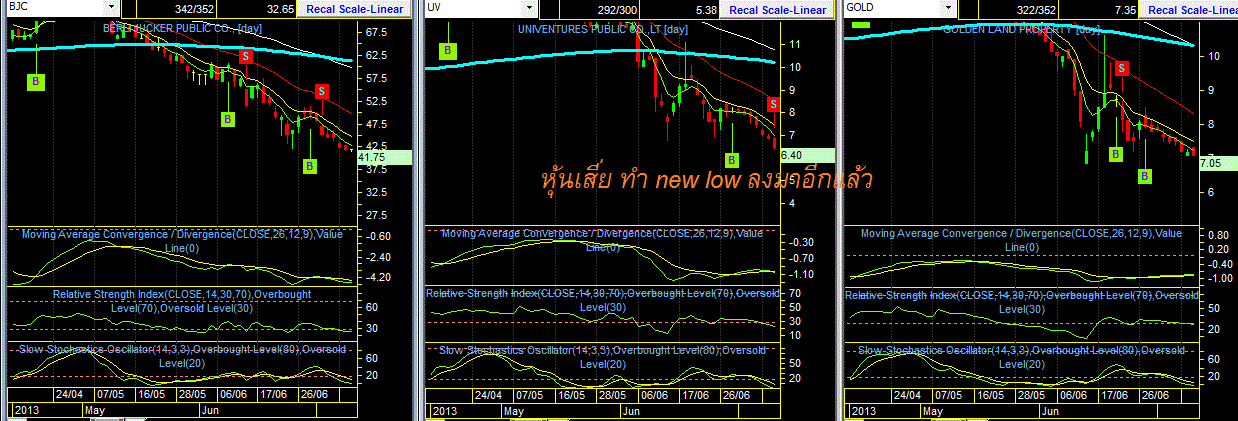This screenshot has height=421, width=1238.
Task: Click the 41.75 last price tag on BJC axis
Action: click(x=383, y=157)
